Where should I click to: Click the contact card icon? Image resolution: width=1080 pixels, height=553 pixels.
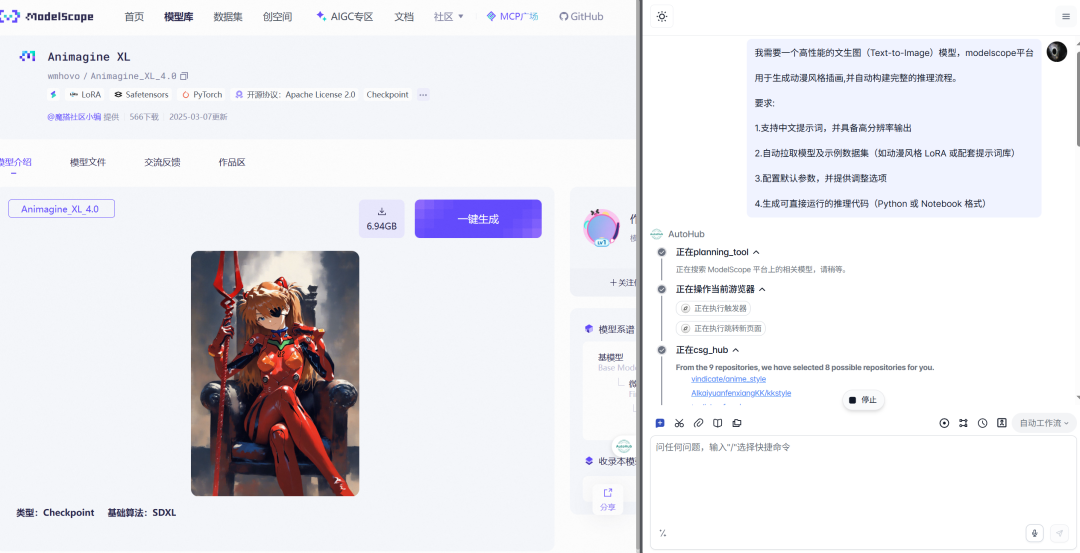pos(1002,423)
